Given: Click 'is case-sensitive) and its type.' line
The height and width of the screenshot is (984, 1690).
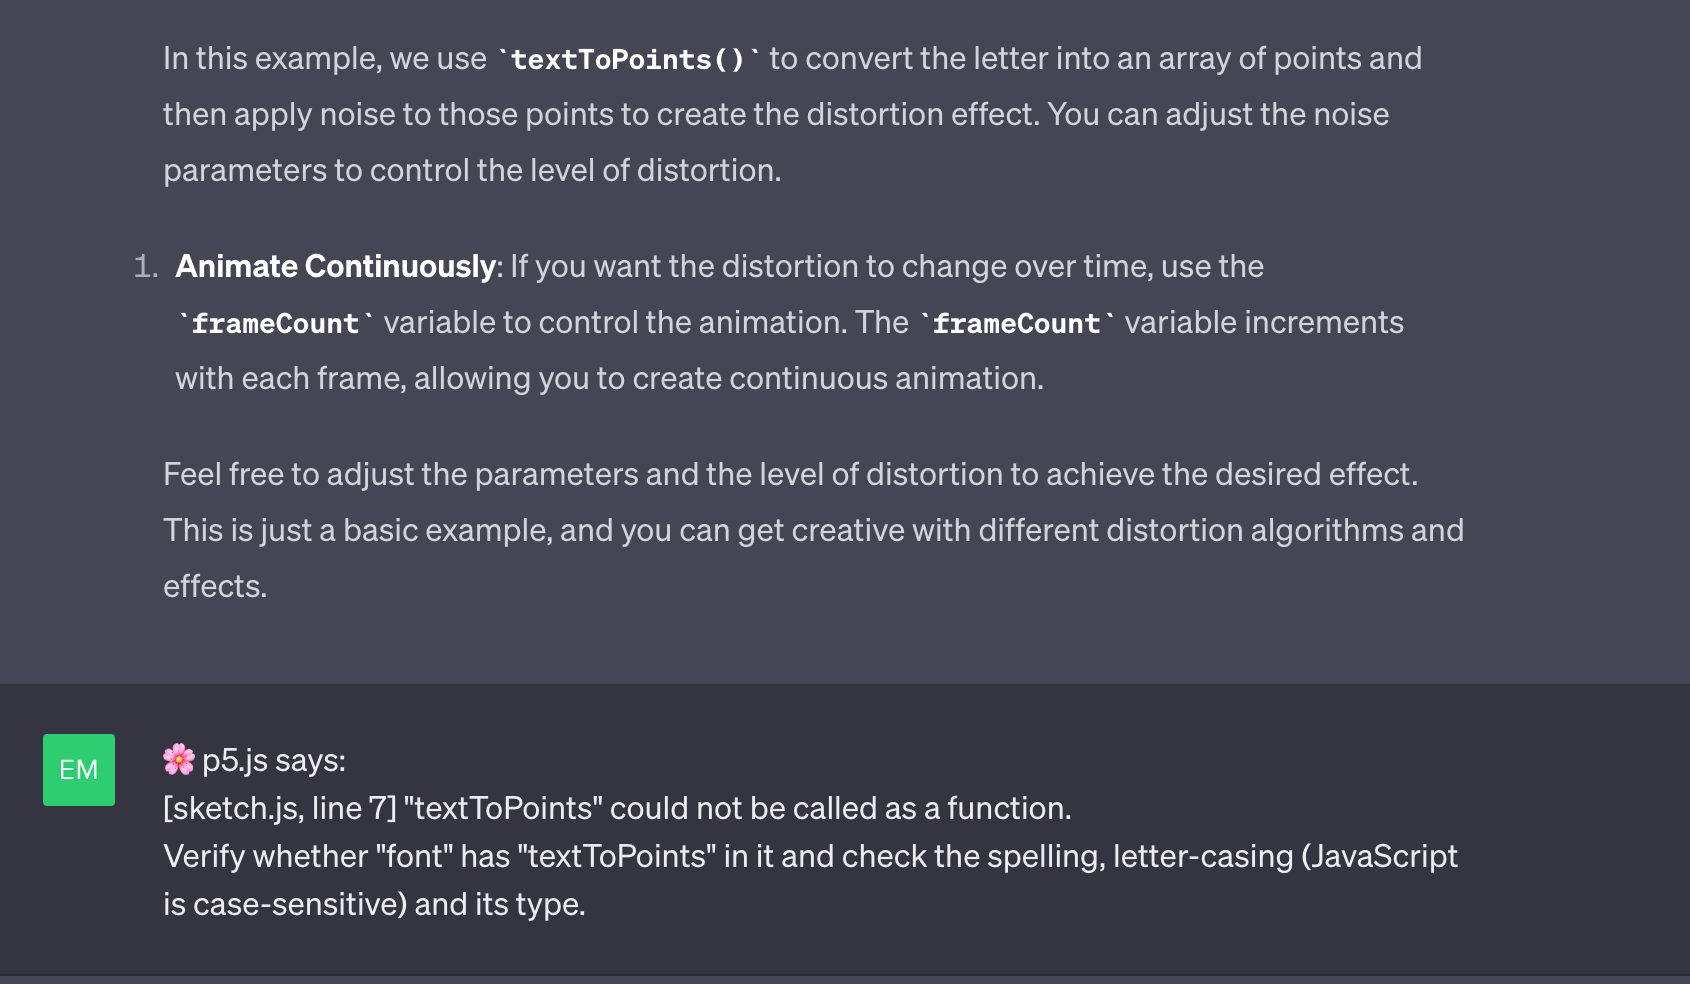Looking at the screenshot, I should point(374,904).
